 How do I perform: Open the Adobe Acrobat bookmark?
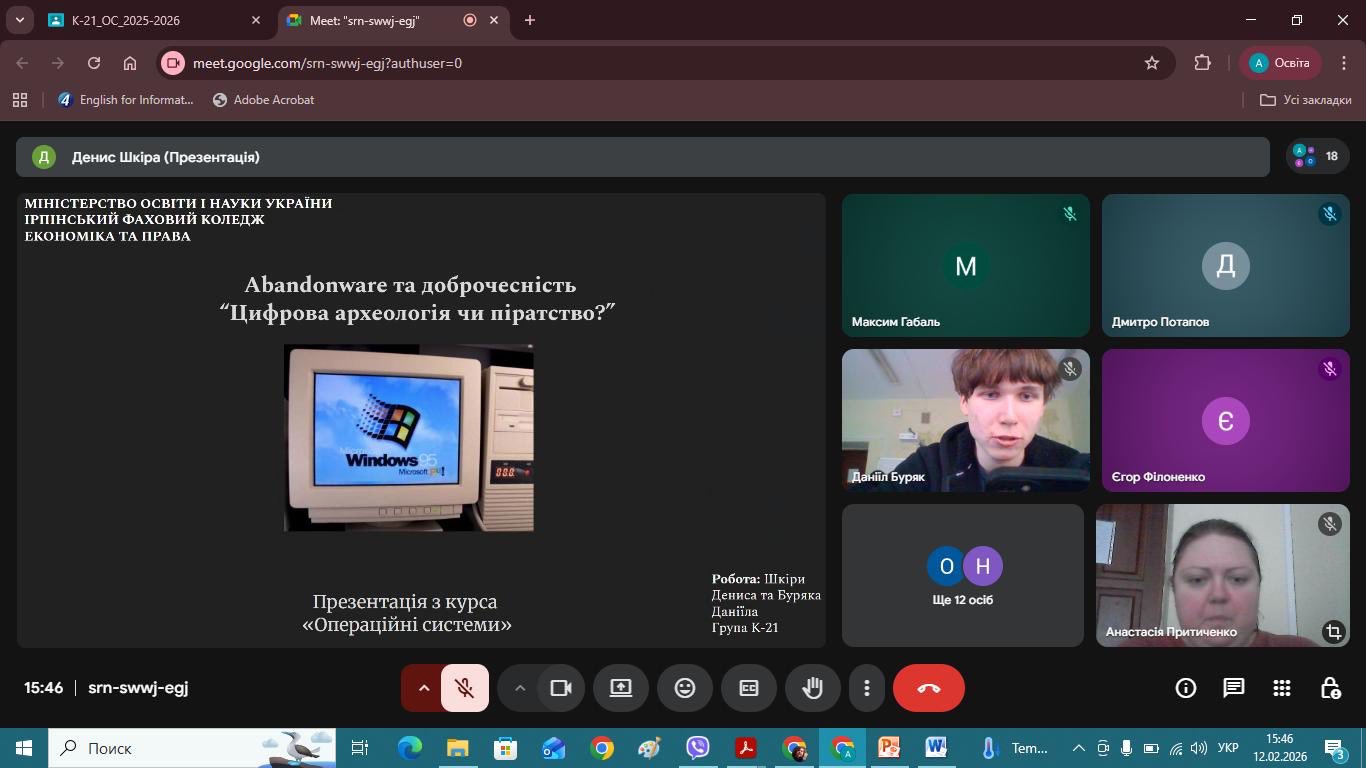point(264,100)
